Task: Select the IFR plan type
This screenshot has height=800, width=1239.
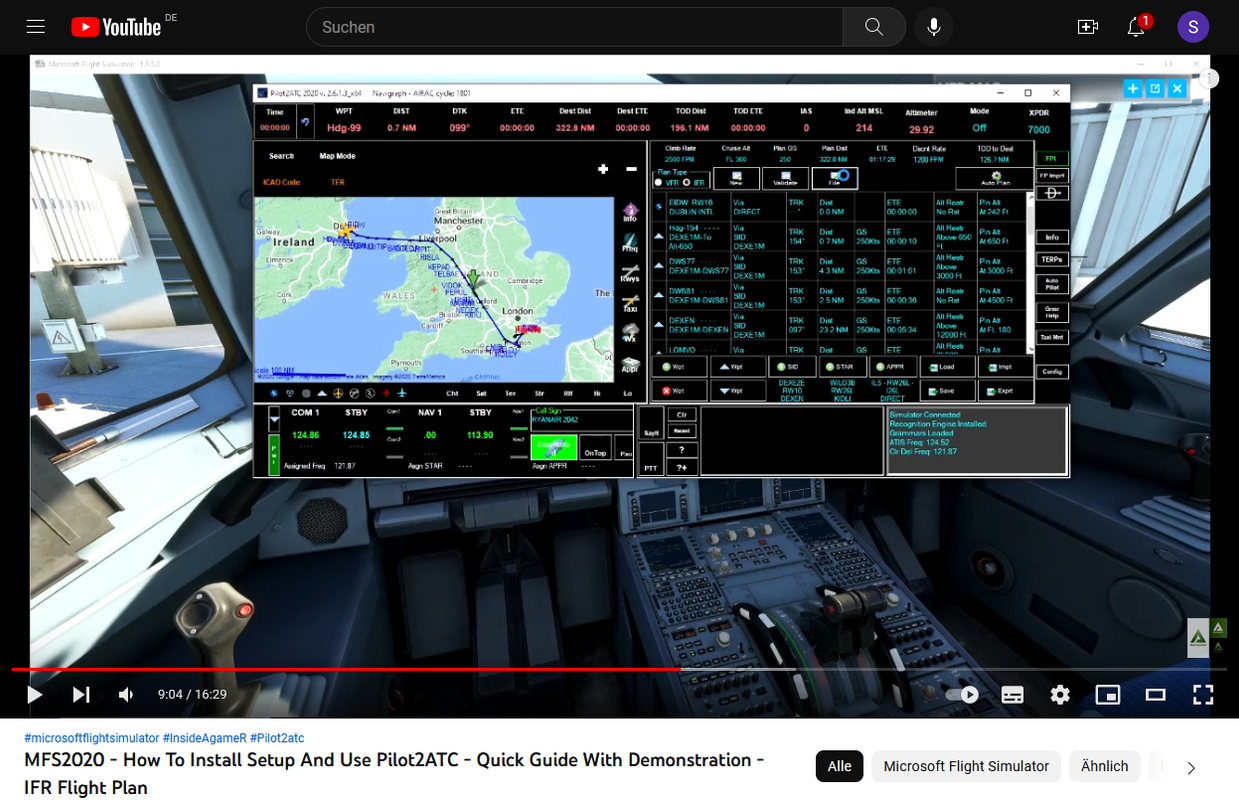Action: pyautogui.click(x=686, y=182)
